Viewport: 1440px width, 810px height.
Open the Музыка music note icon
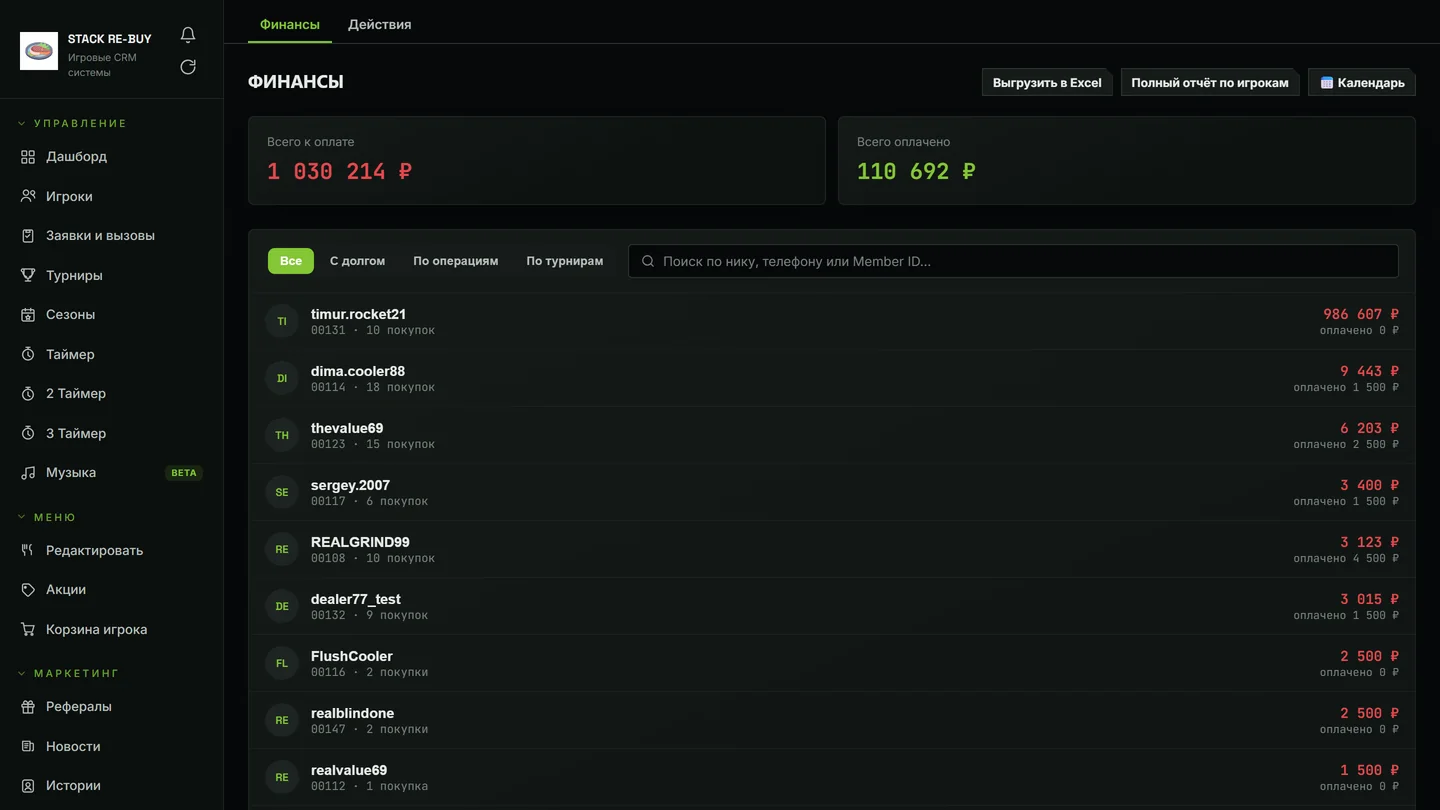28,473
